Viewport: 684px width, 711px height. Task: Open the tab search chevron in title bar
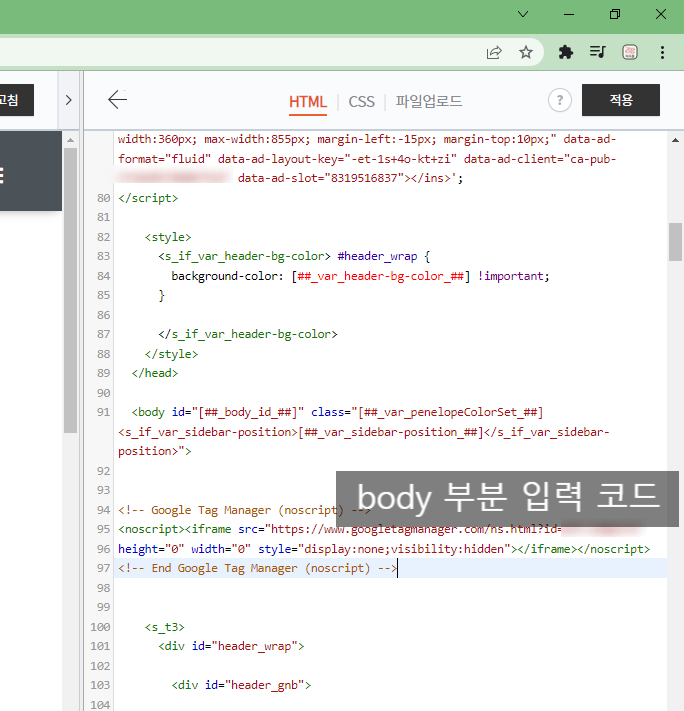(523, 14)
